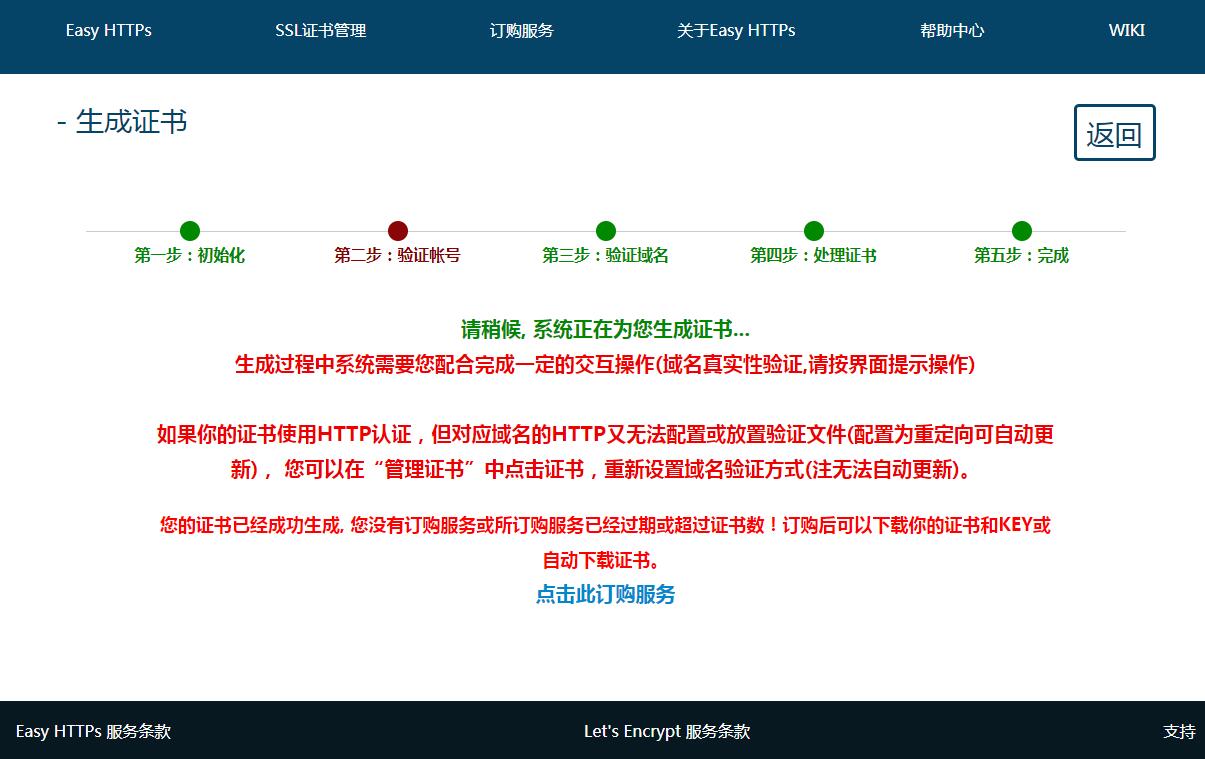Image resolution: width=1205 pixels, height=759 pixels.
Task: Click the 第五步：完成 step label
Action: (x=1021, y=255)
